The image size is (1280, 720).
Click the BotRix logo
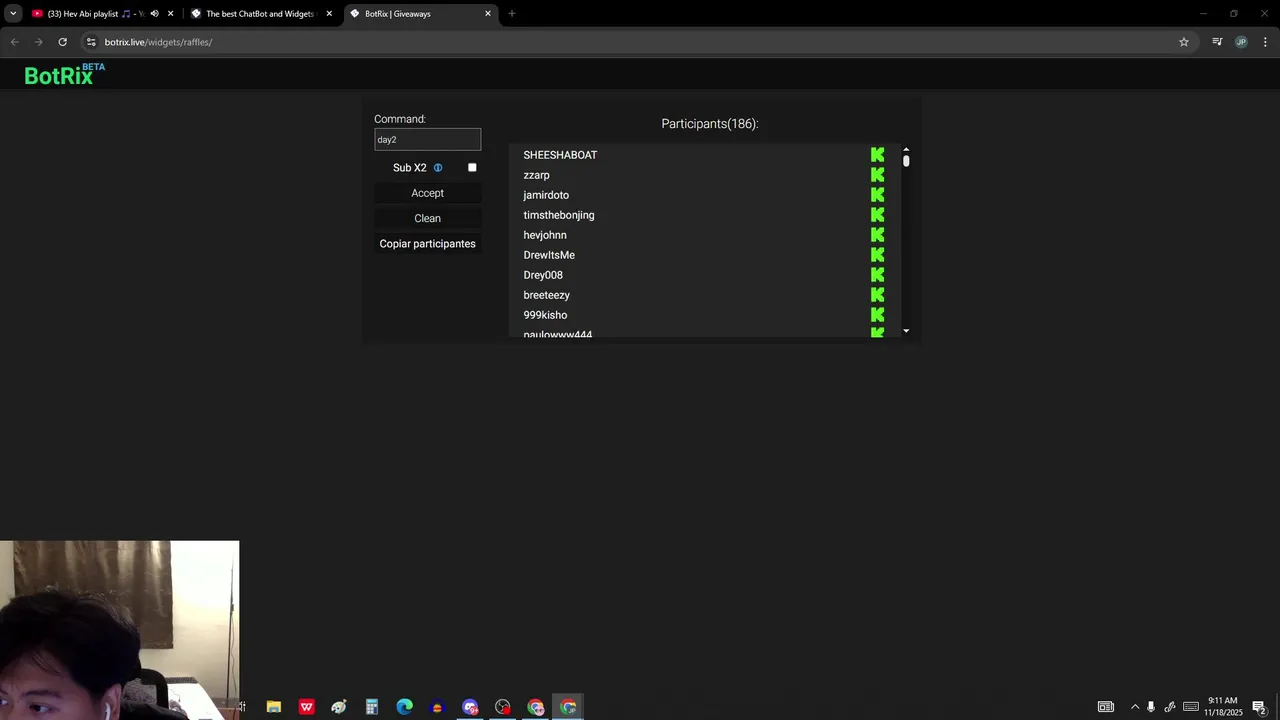tap(64, 75)
